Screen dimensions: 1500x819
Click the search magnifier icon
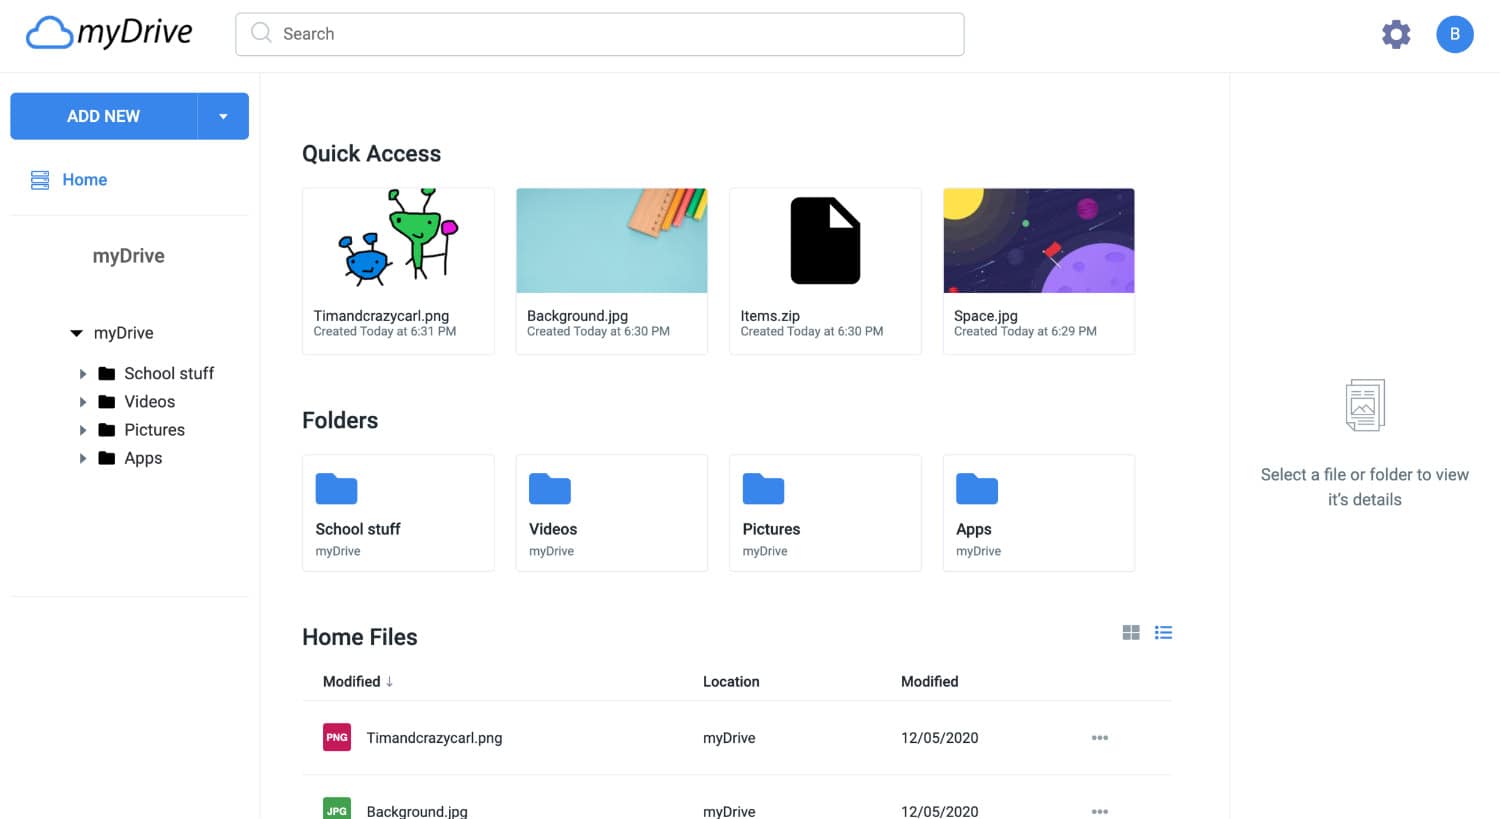tap(261, 33)
